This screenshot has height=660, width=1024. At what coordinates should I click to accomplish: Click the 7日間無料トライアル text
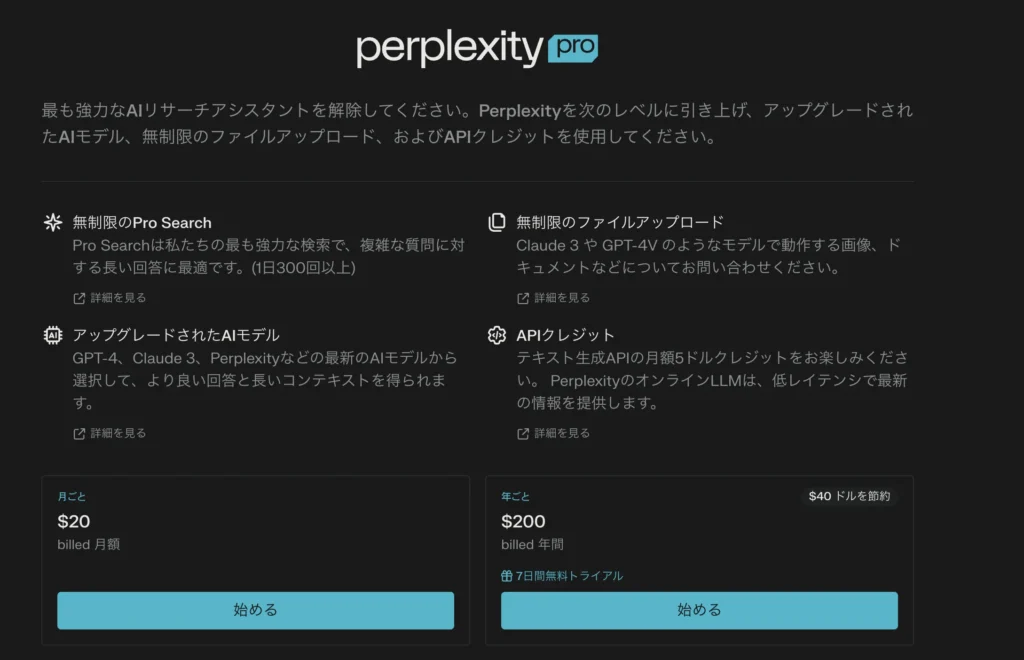click(x=569, y=576)
